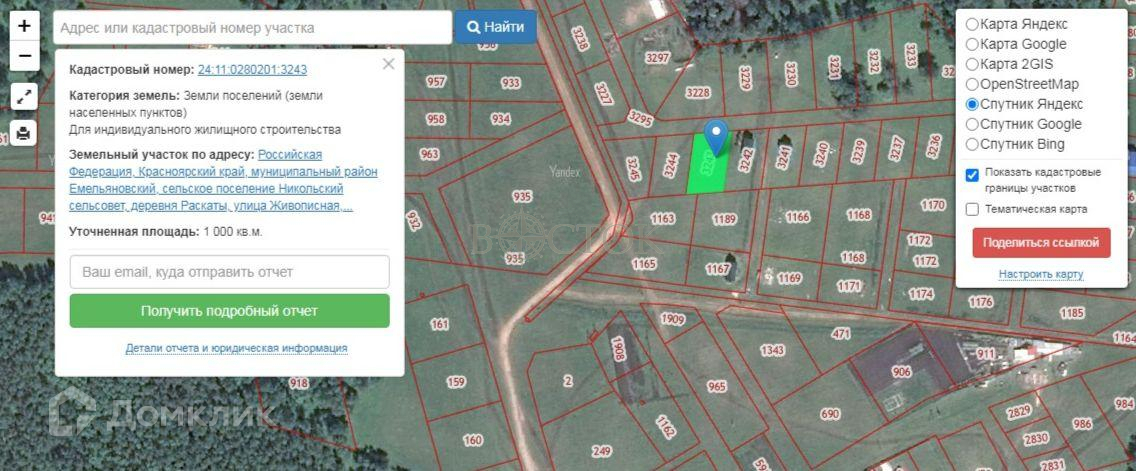Close the cadastral info popup
The width and height of the screenshot is (1136, 471).
coord(388,64)
